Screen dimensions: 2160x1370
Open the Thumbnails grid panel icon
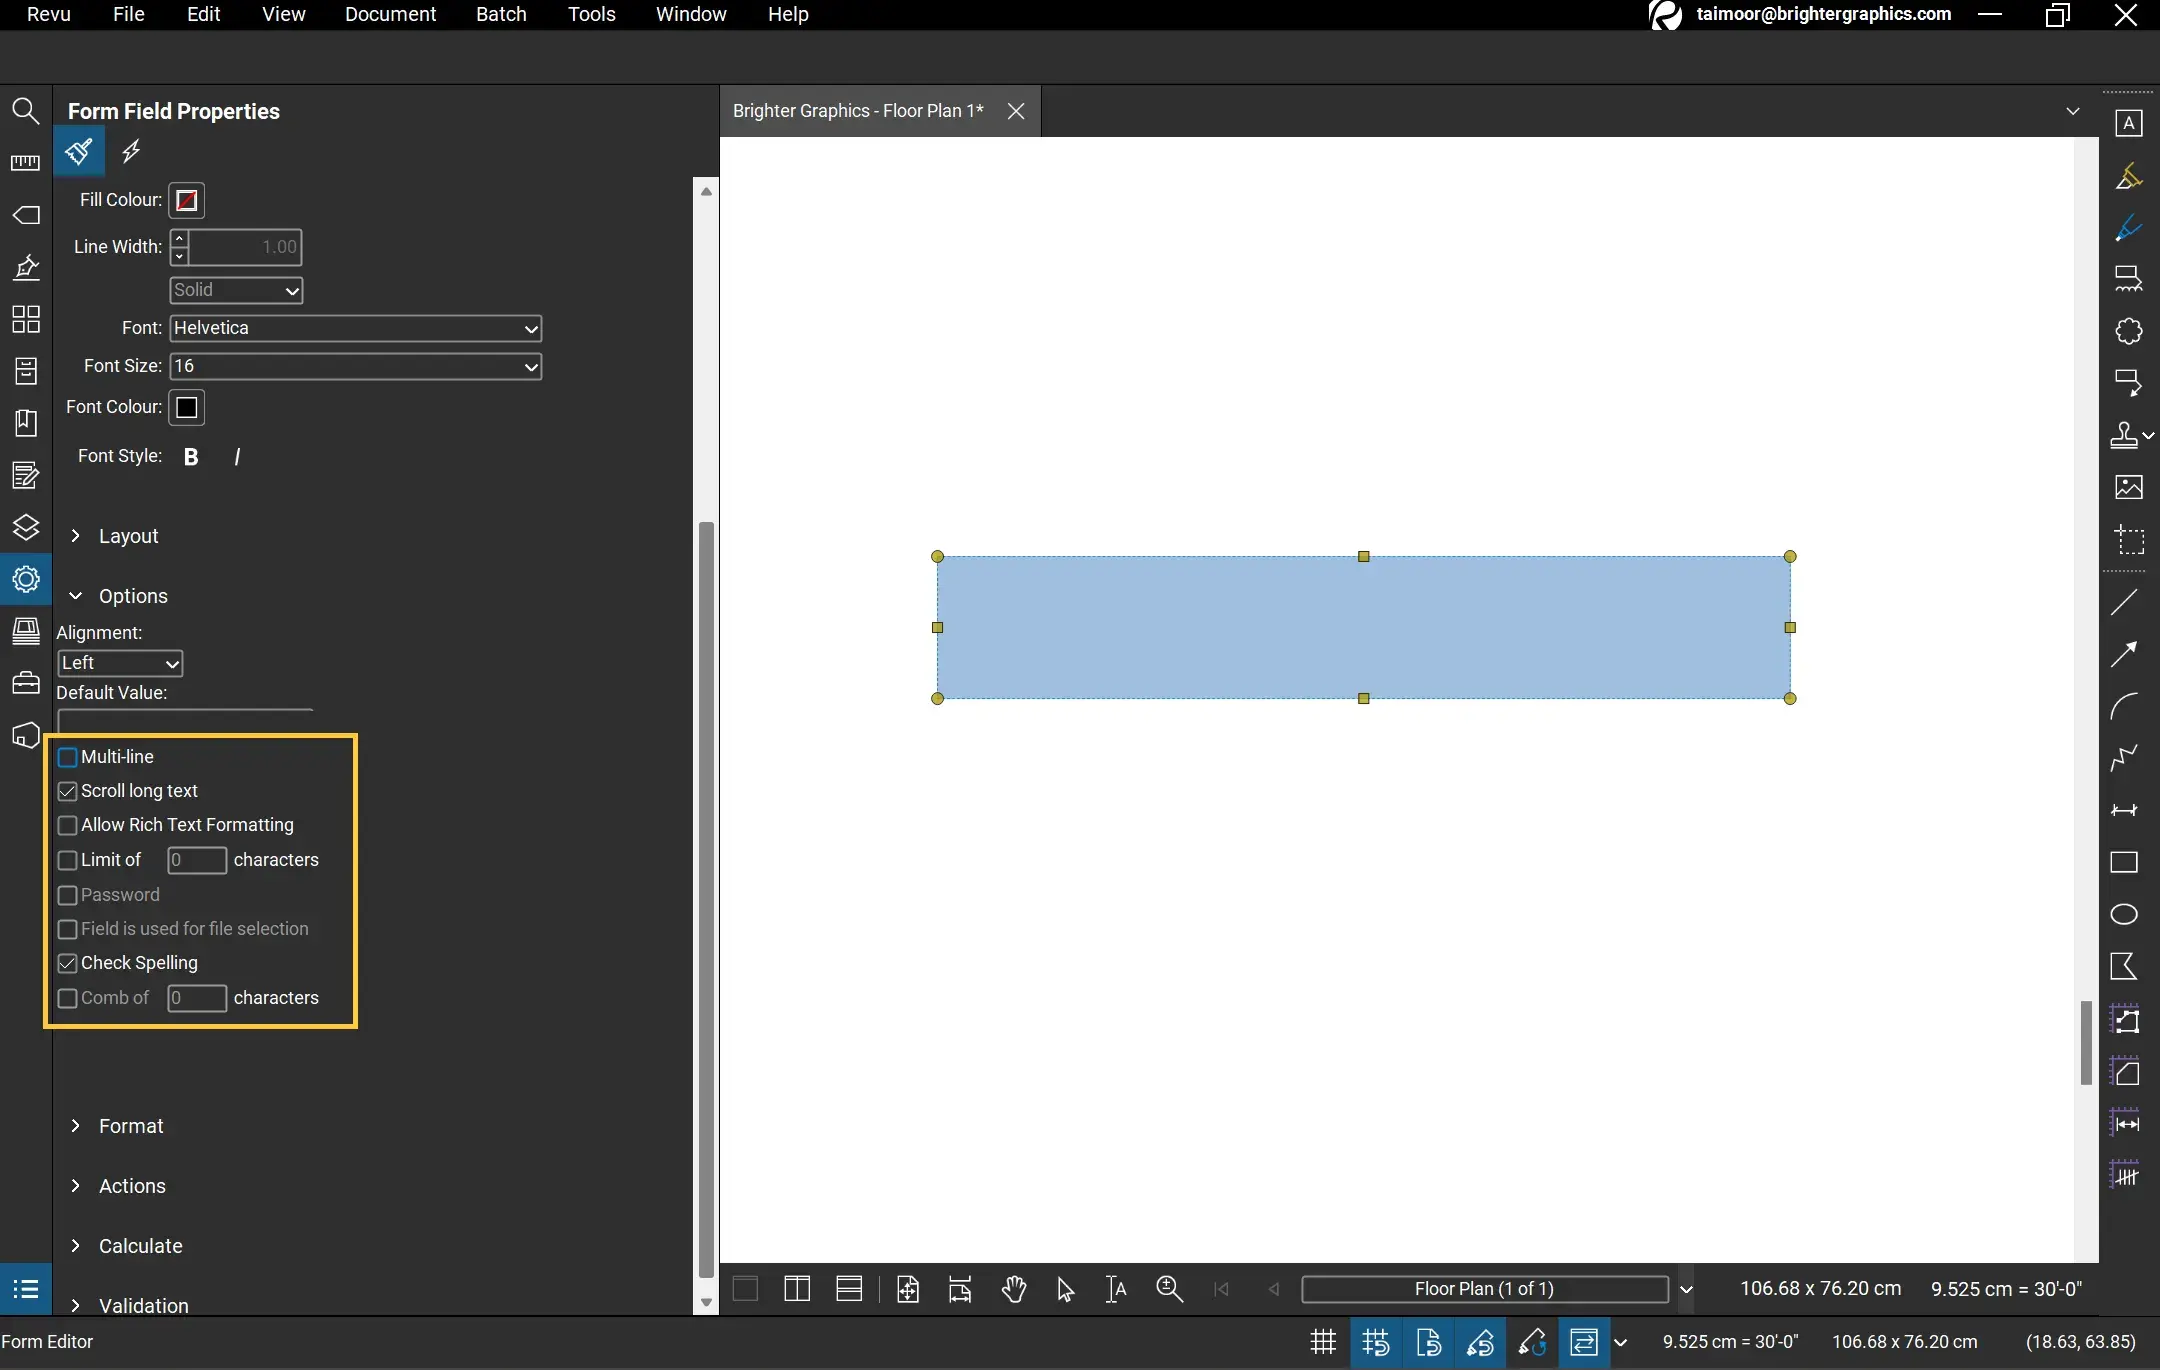point(25,320)
